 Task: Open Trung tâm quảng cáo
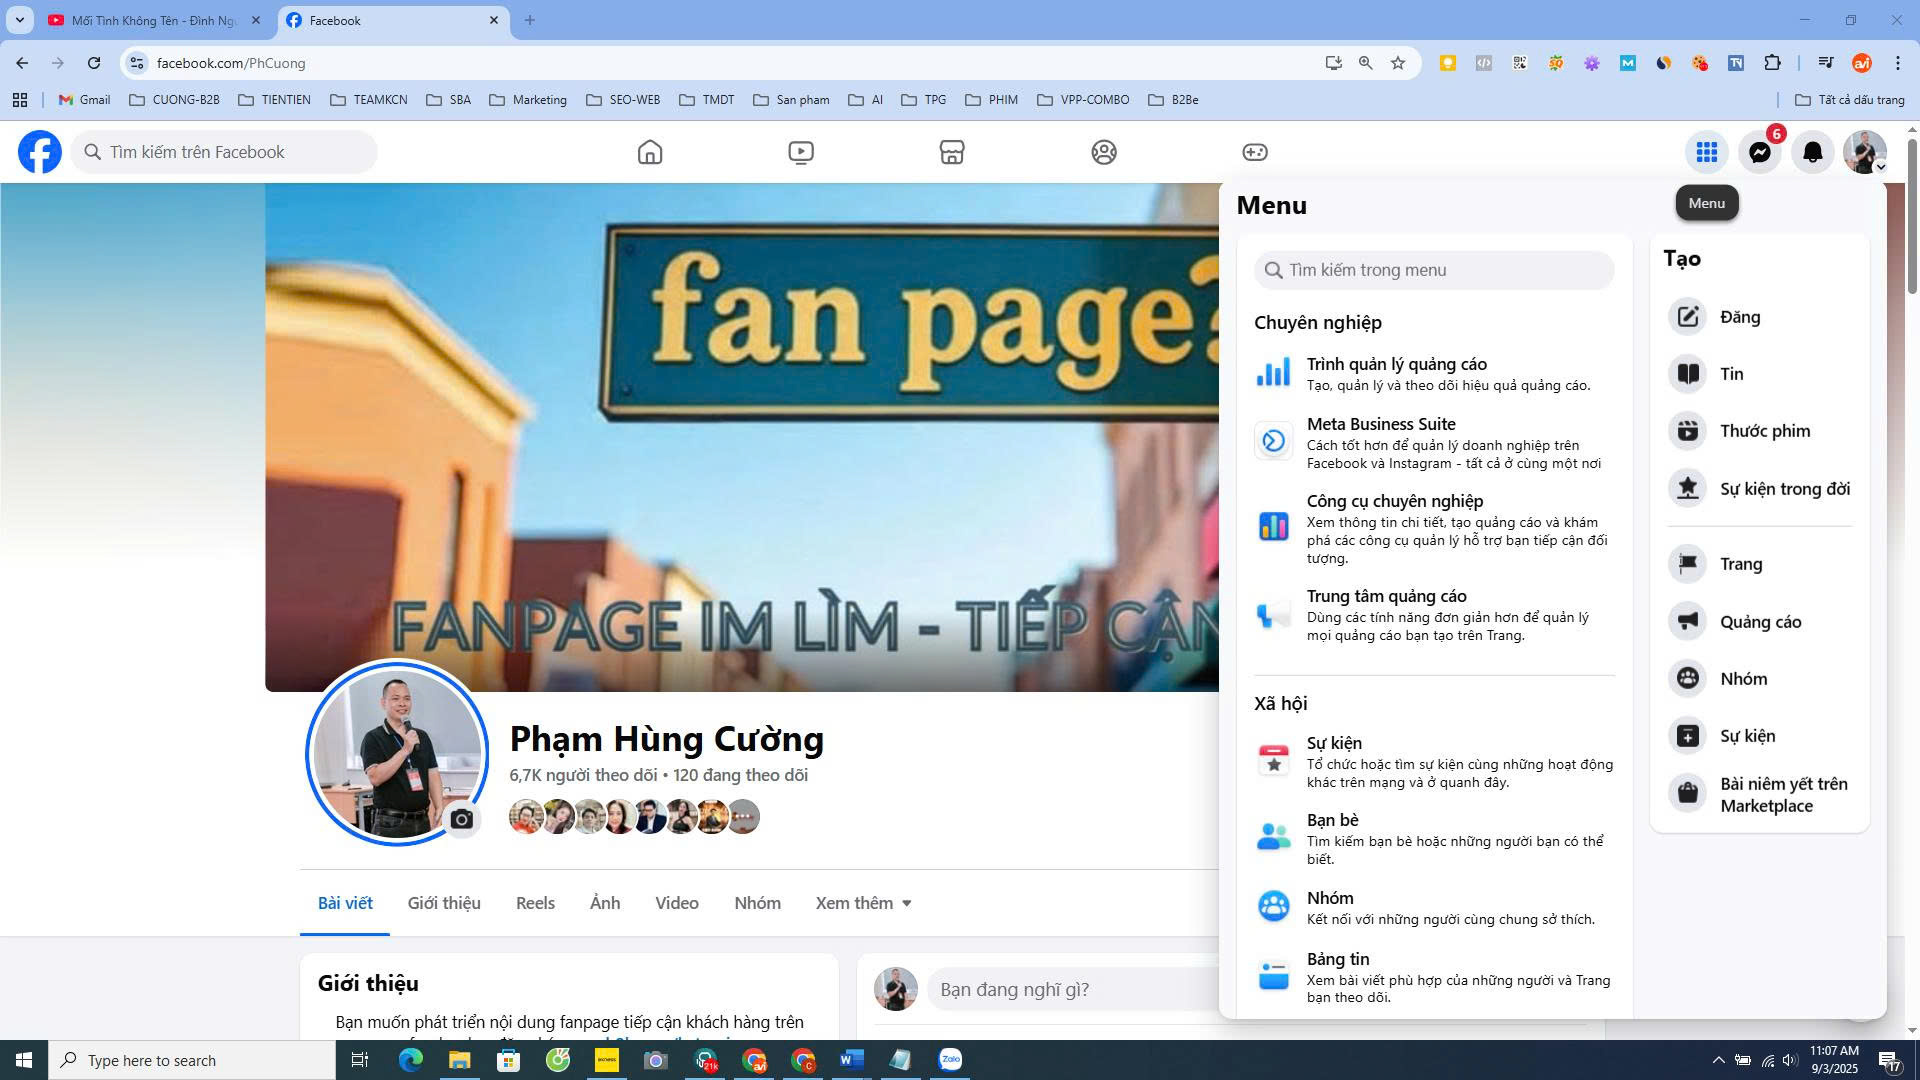[1434, 615]
